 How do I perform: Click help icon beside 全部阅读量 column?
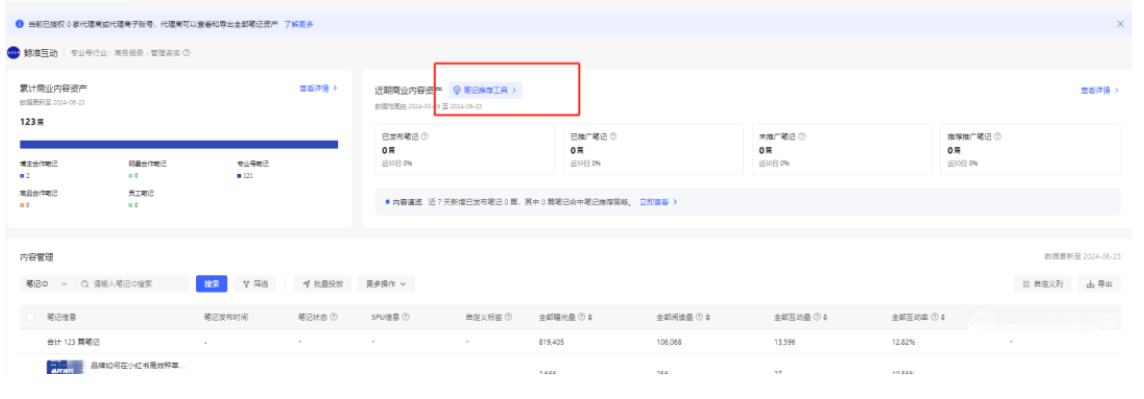(x=699, y=317)
